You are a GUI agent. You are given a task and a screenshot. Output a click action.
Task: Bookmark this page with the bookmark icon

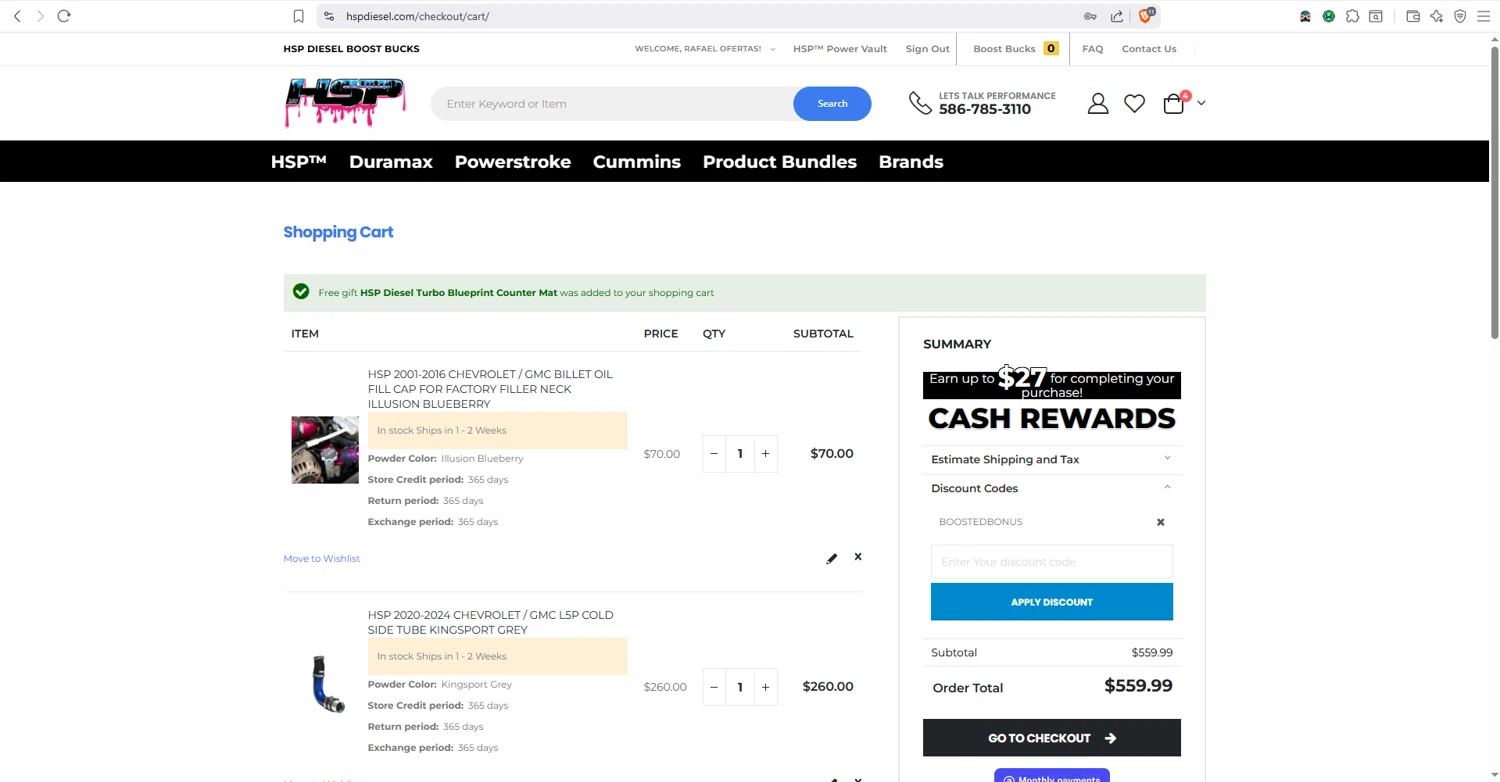[298, 16]
